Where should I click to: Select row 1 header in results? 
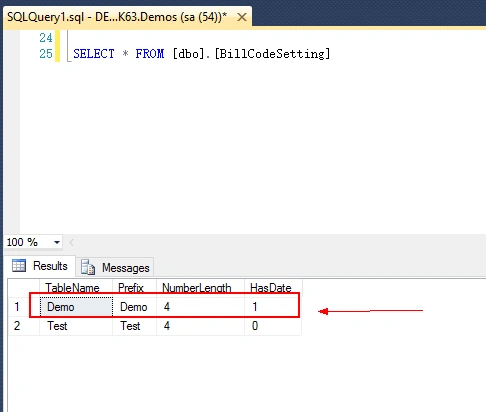click(x=24, y=307)
